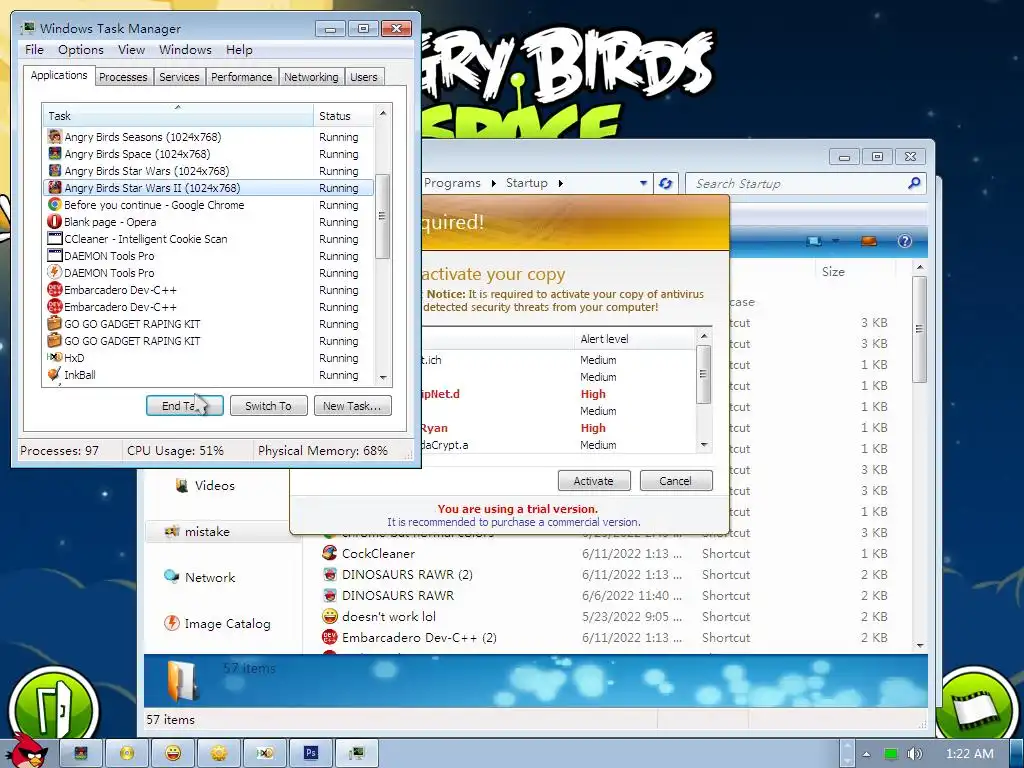Open the View menu in Task Manager

(131, 50)
